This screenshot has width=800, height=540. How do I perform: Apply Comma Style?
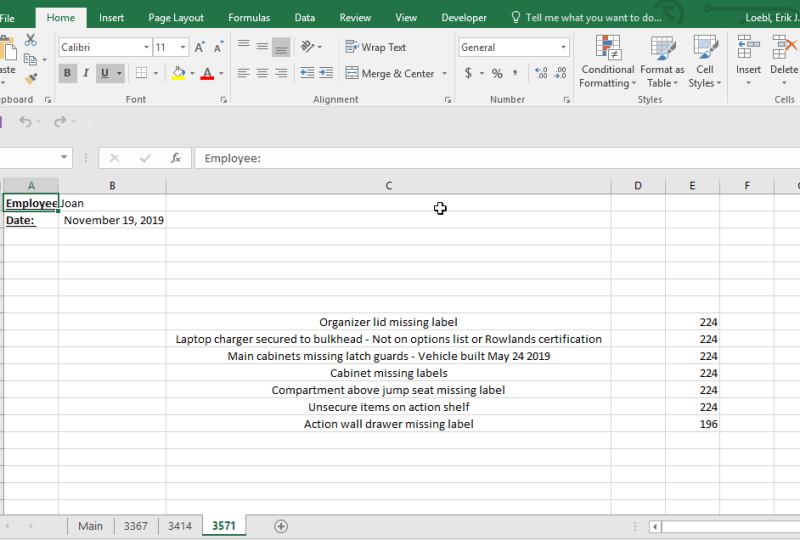515,73
